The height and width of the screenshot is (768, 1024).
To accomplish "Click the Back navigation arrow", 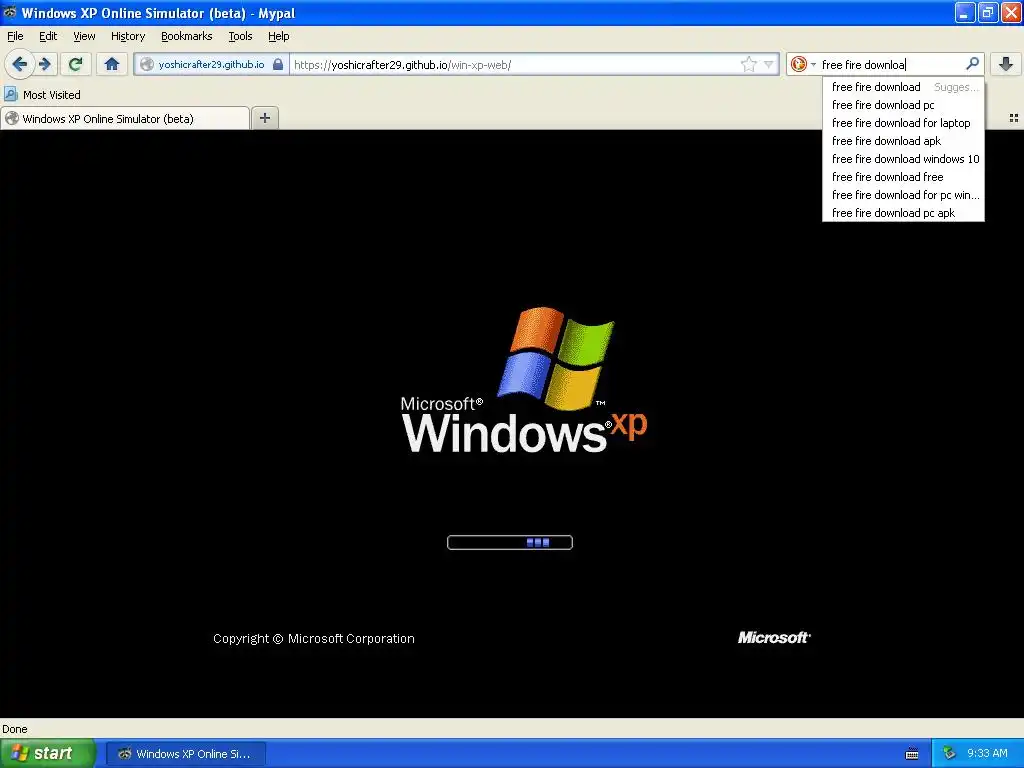I will click(19, 64).
